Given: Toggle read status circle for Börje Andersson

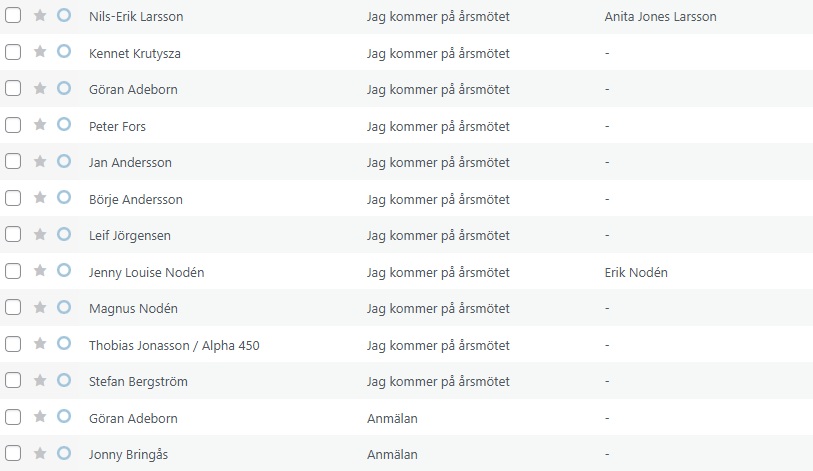Looking at the screenshot, I should tap(64, 198).
